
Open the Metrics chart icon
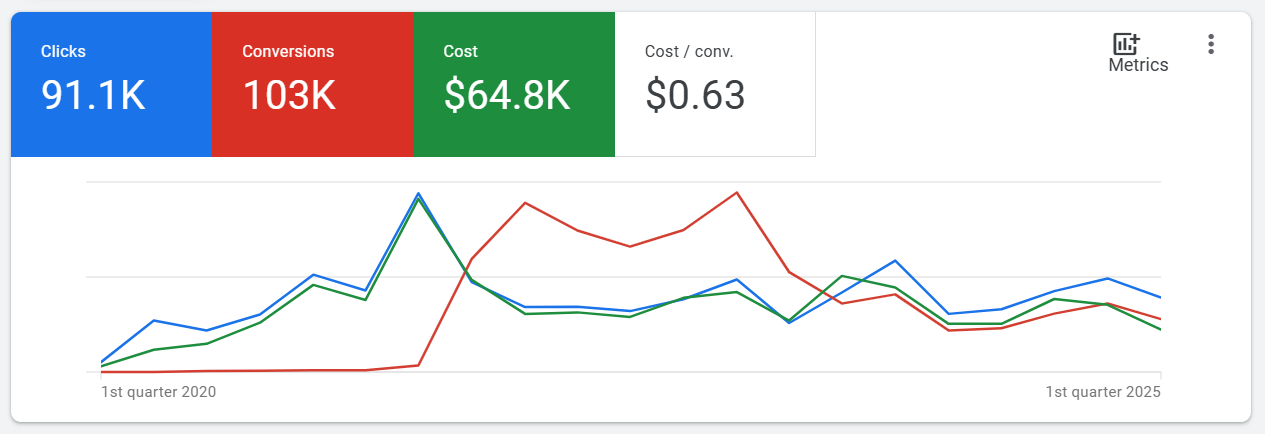[1127, 44]
